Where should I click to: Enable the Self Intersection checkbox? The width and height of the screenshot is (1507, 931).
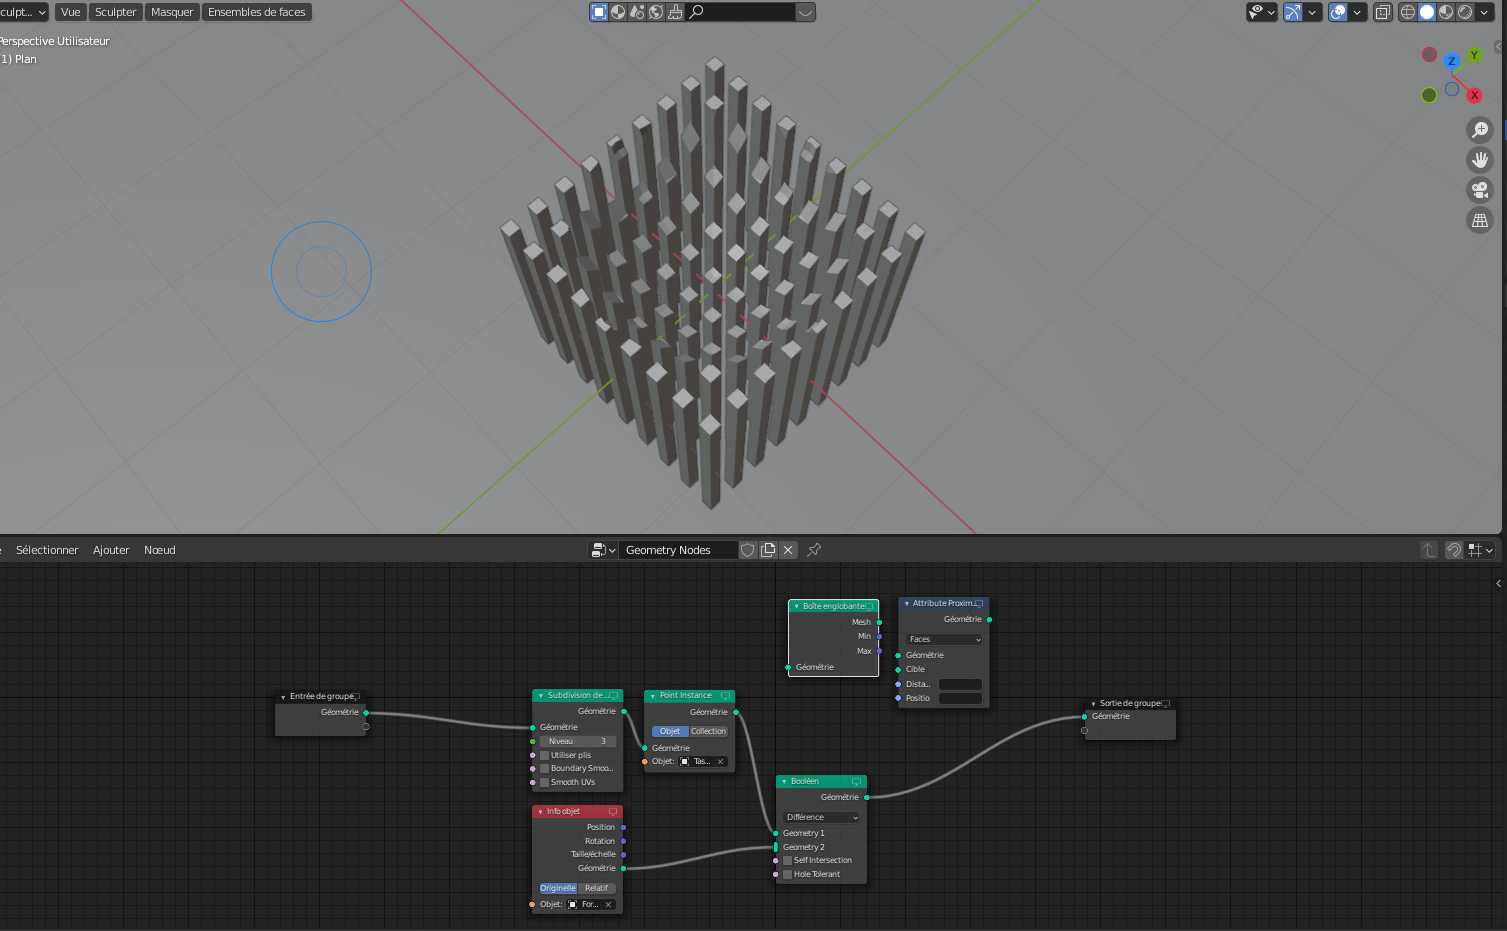tap(787, 860)
